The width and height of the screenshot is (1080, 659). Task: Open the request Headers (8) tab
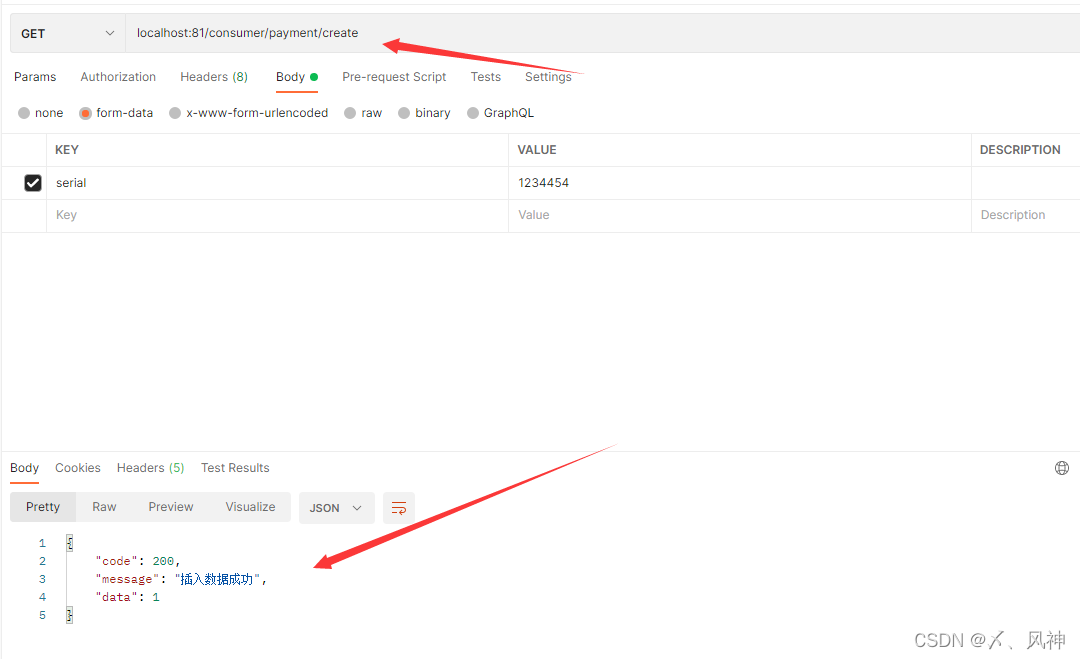click(214, 76)
